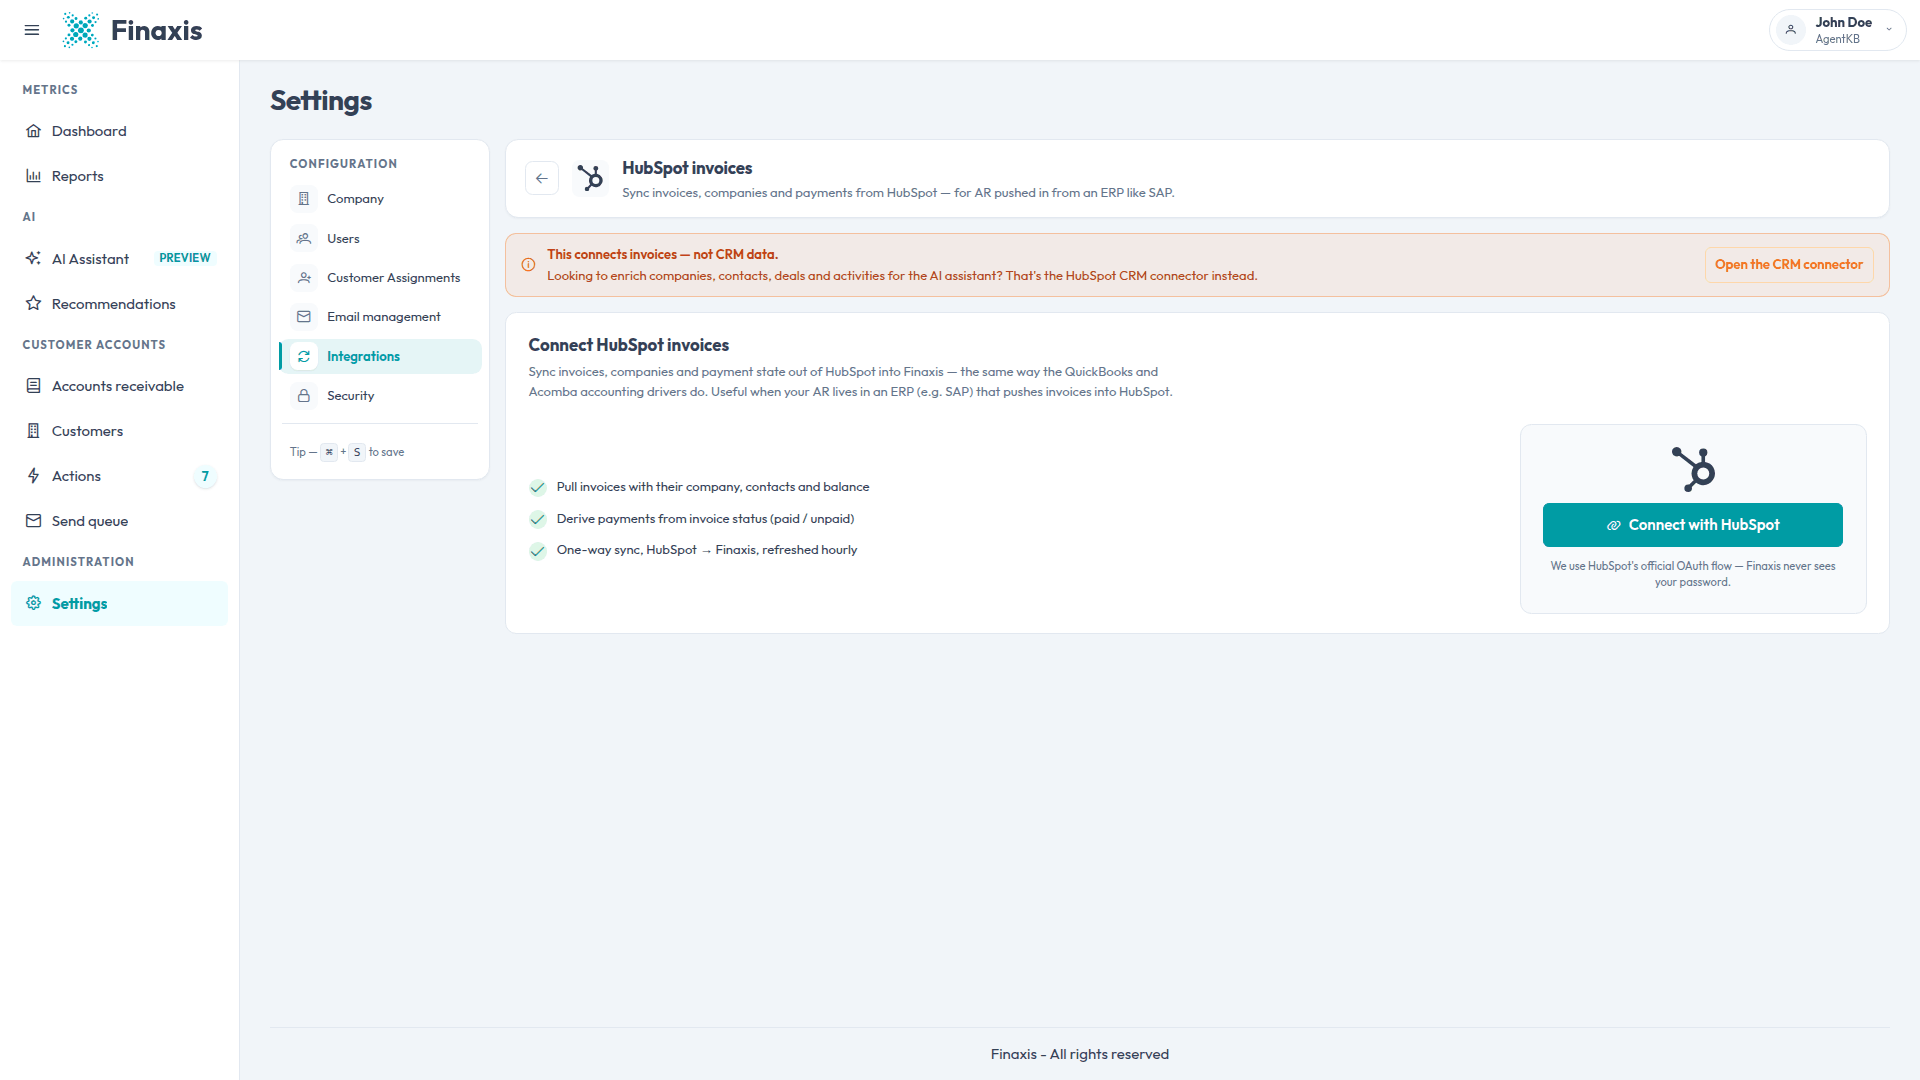Open Users configuration
Viewport: 1920px width, 1080px height.
[x=380, y=239]
